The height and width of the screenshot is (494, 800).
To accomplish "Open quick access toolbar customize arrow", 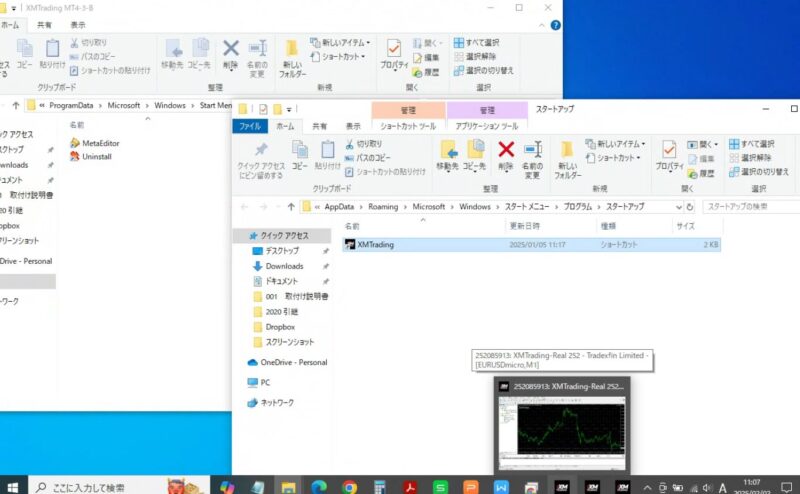I will click(x=289, y=109).
